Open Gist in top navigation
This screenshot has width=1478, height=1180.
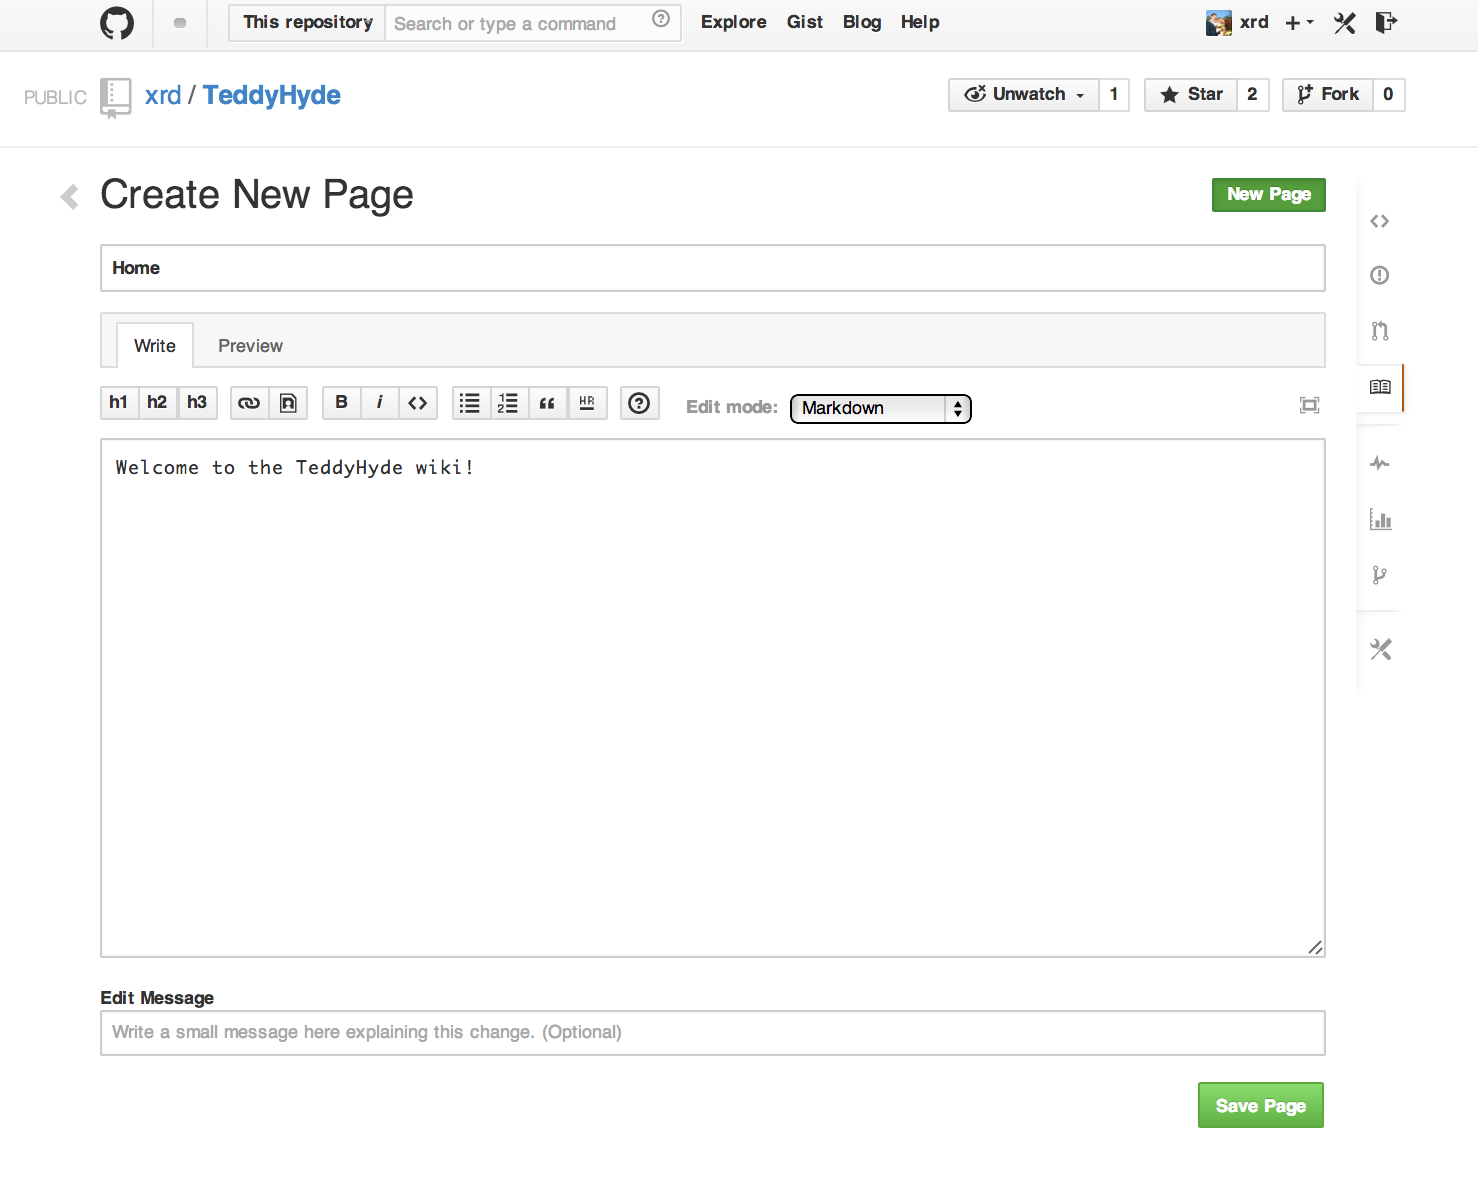(805, 22)
